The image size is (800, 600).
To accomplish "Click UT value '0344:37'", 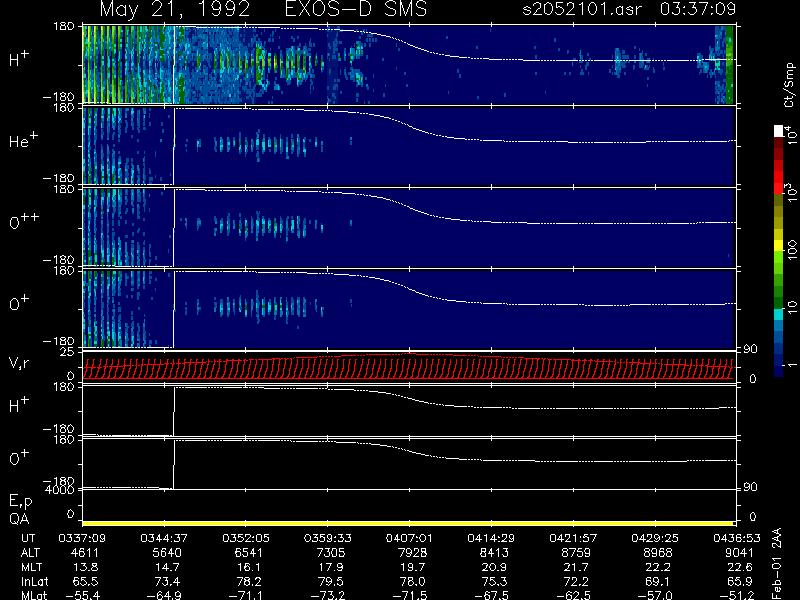I will click(x=164, y=538).
